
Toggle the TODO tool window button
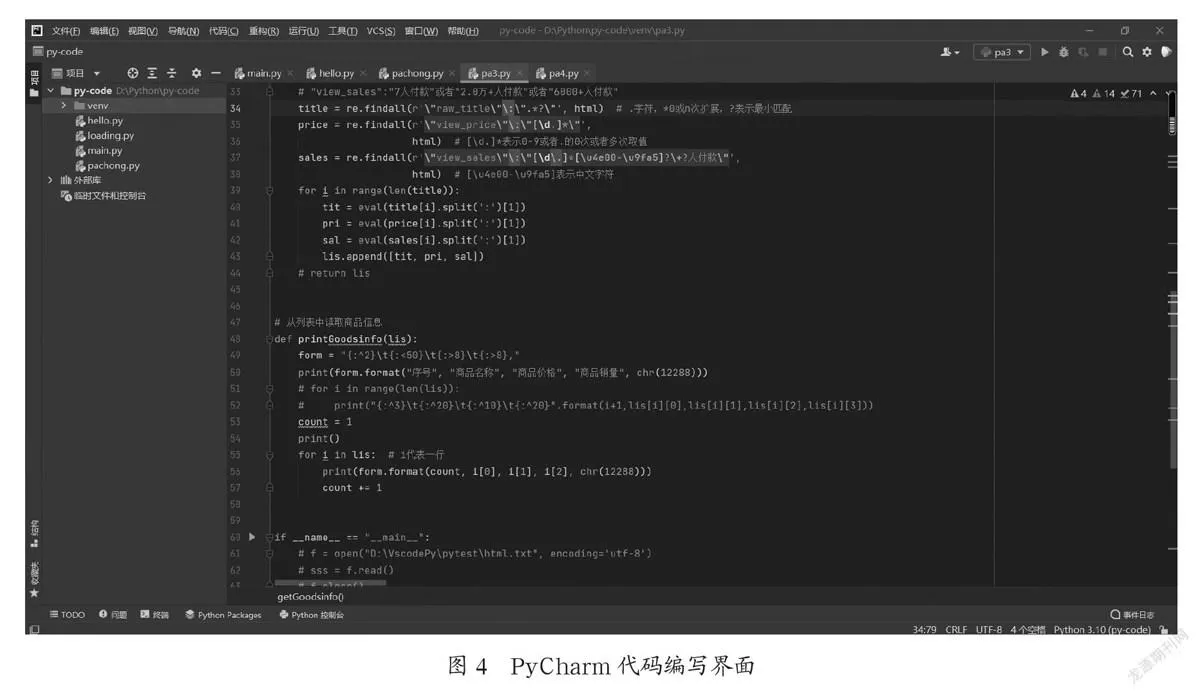(x=67, y=615)
